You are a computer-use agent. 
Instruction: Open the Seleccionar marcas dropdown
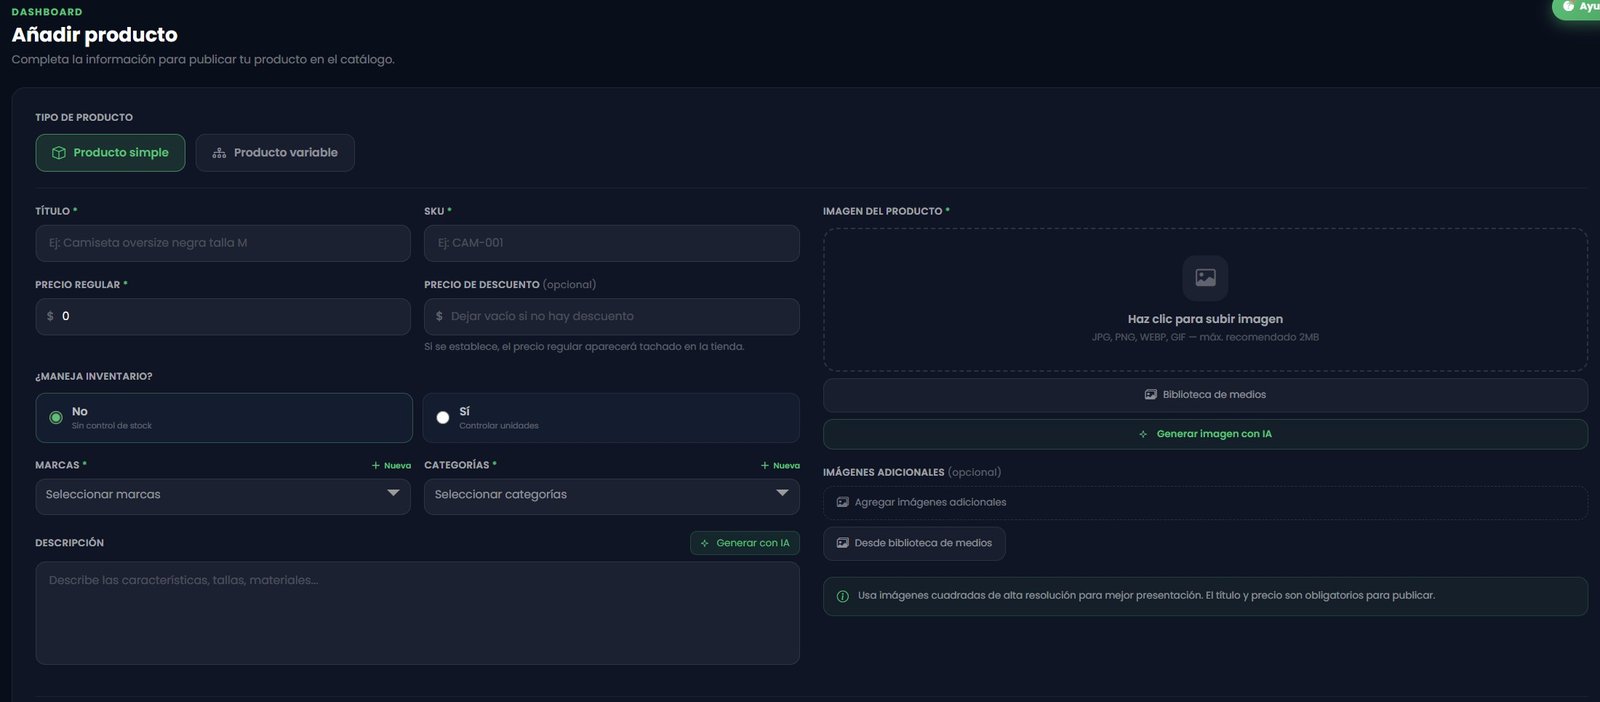(222, 495)
